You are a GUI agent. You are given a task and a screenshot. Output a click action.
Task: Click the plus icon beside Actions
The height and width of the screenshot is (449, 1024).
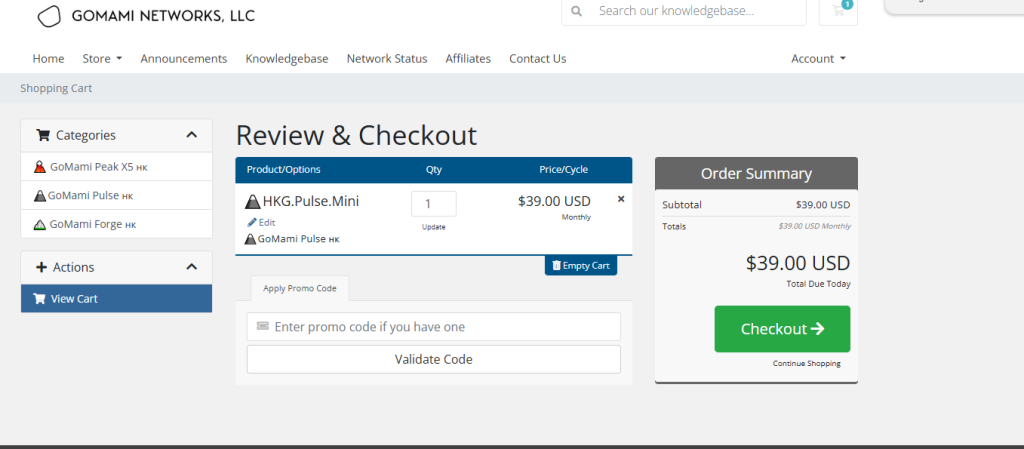41,268
